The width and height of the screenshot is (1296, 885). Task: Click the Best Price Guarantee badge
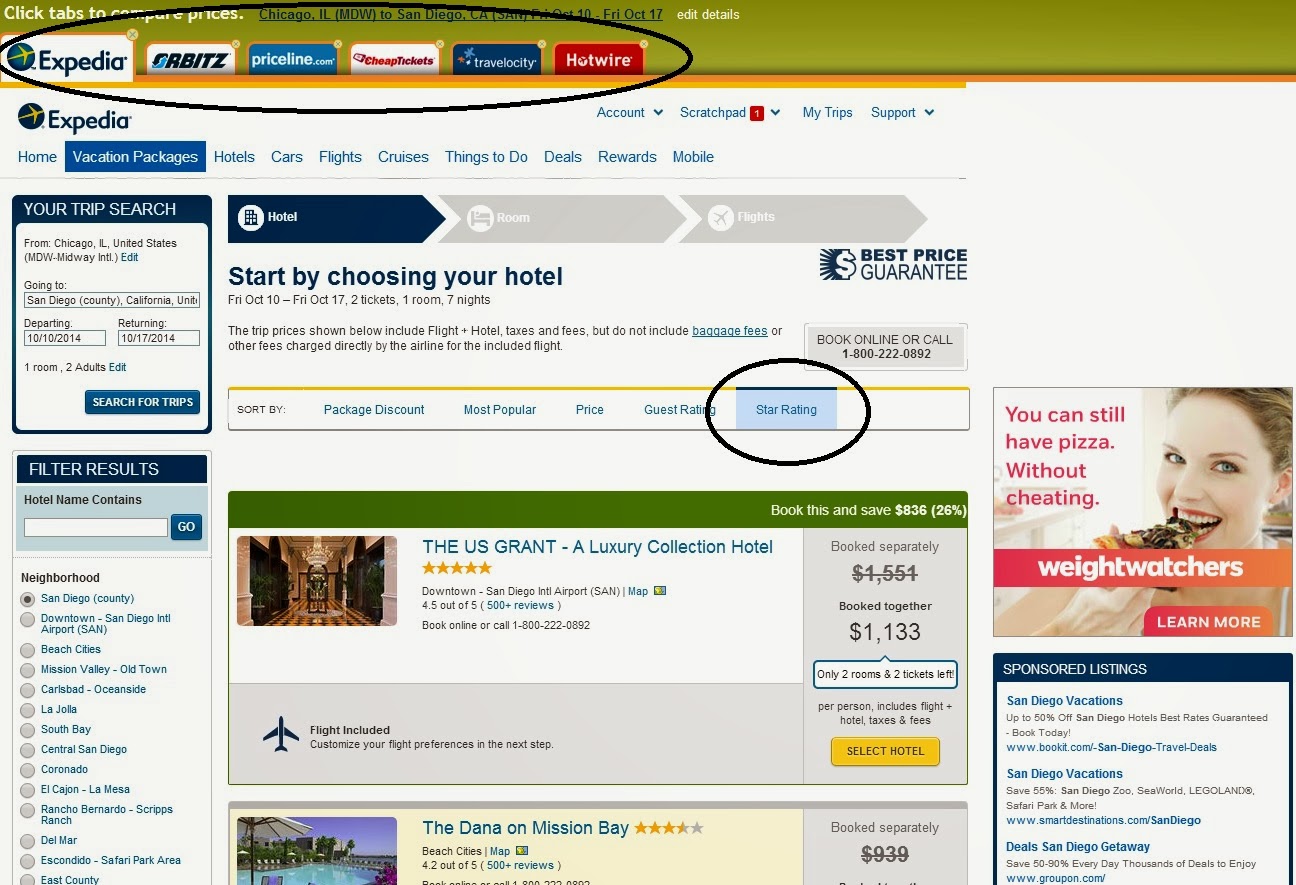tap(893, 264)
